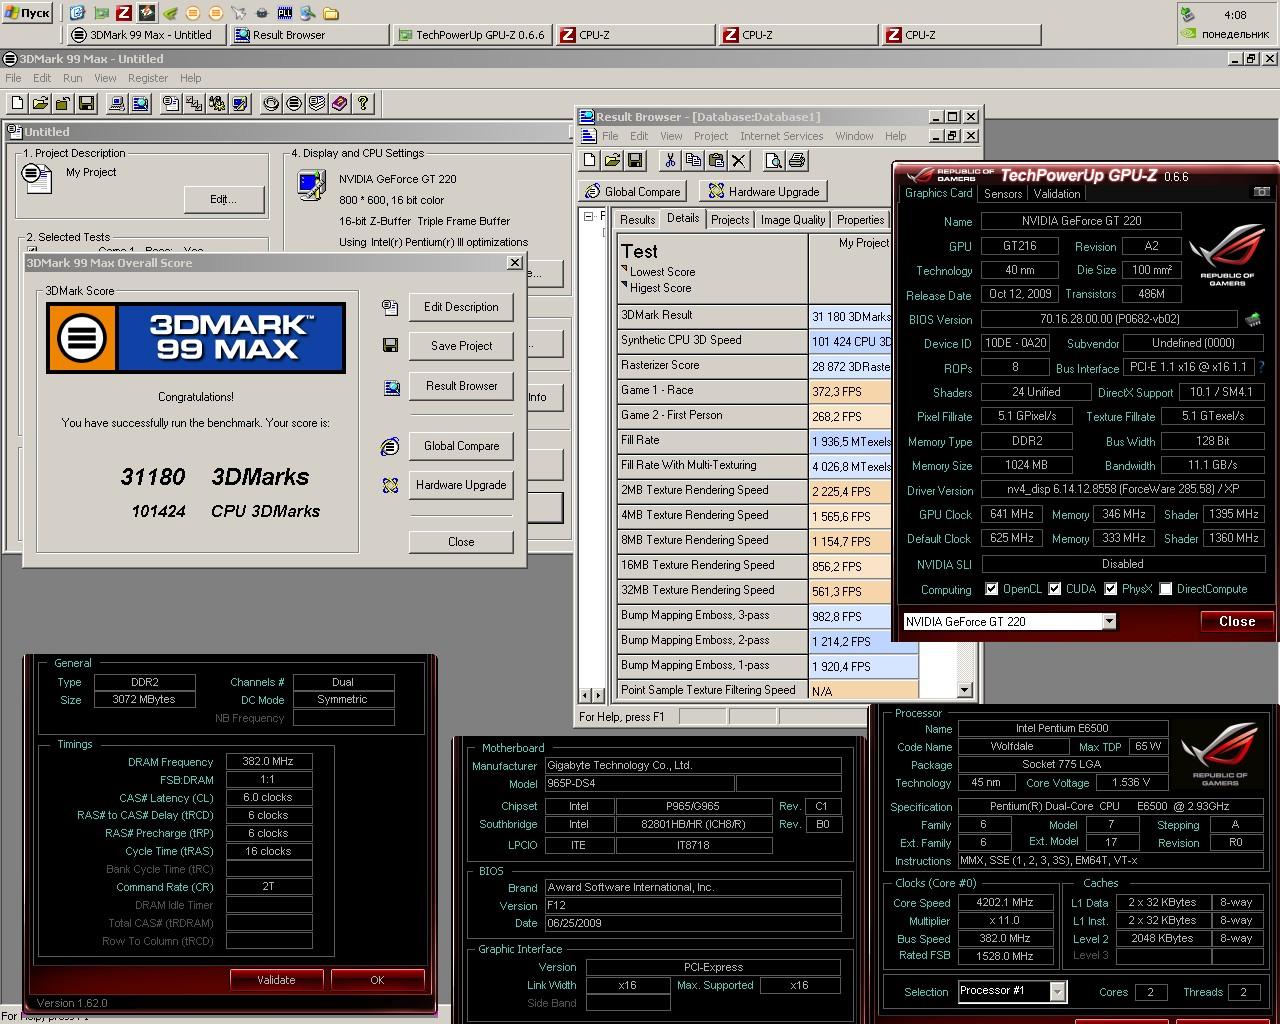Image resolution: width=1280 pixels, height=1024 pixels.
Task: Click the Edit... button in Project Description
Action: 224,199
